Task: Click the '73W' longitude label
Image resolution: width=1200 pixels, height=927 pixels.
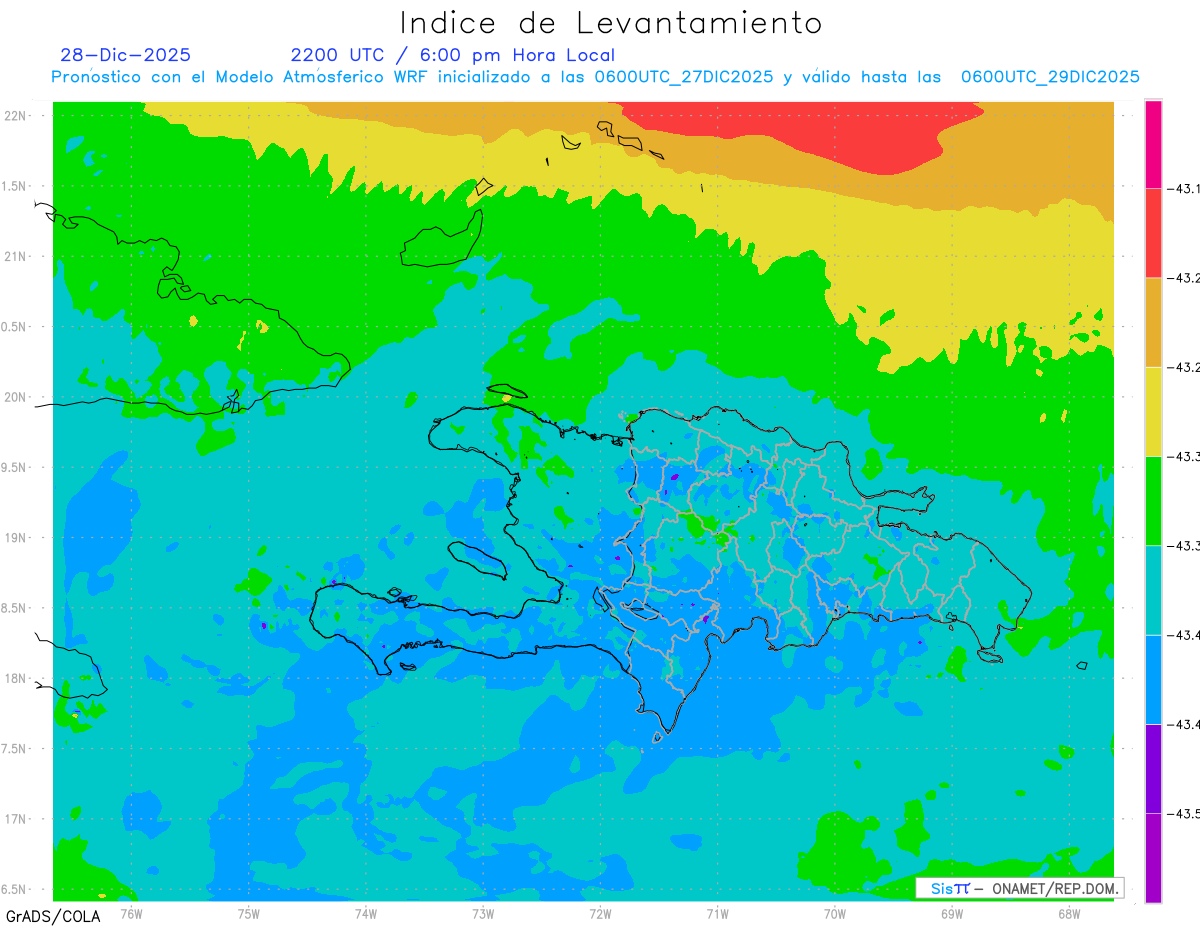Action: coord(483,914)
